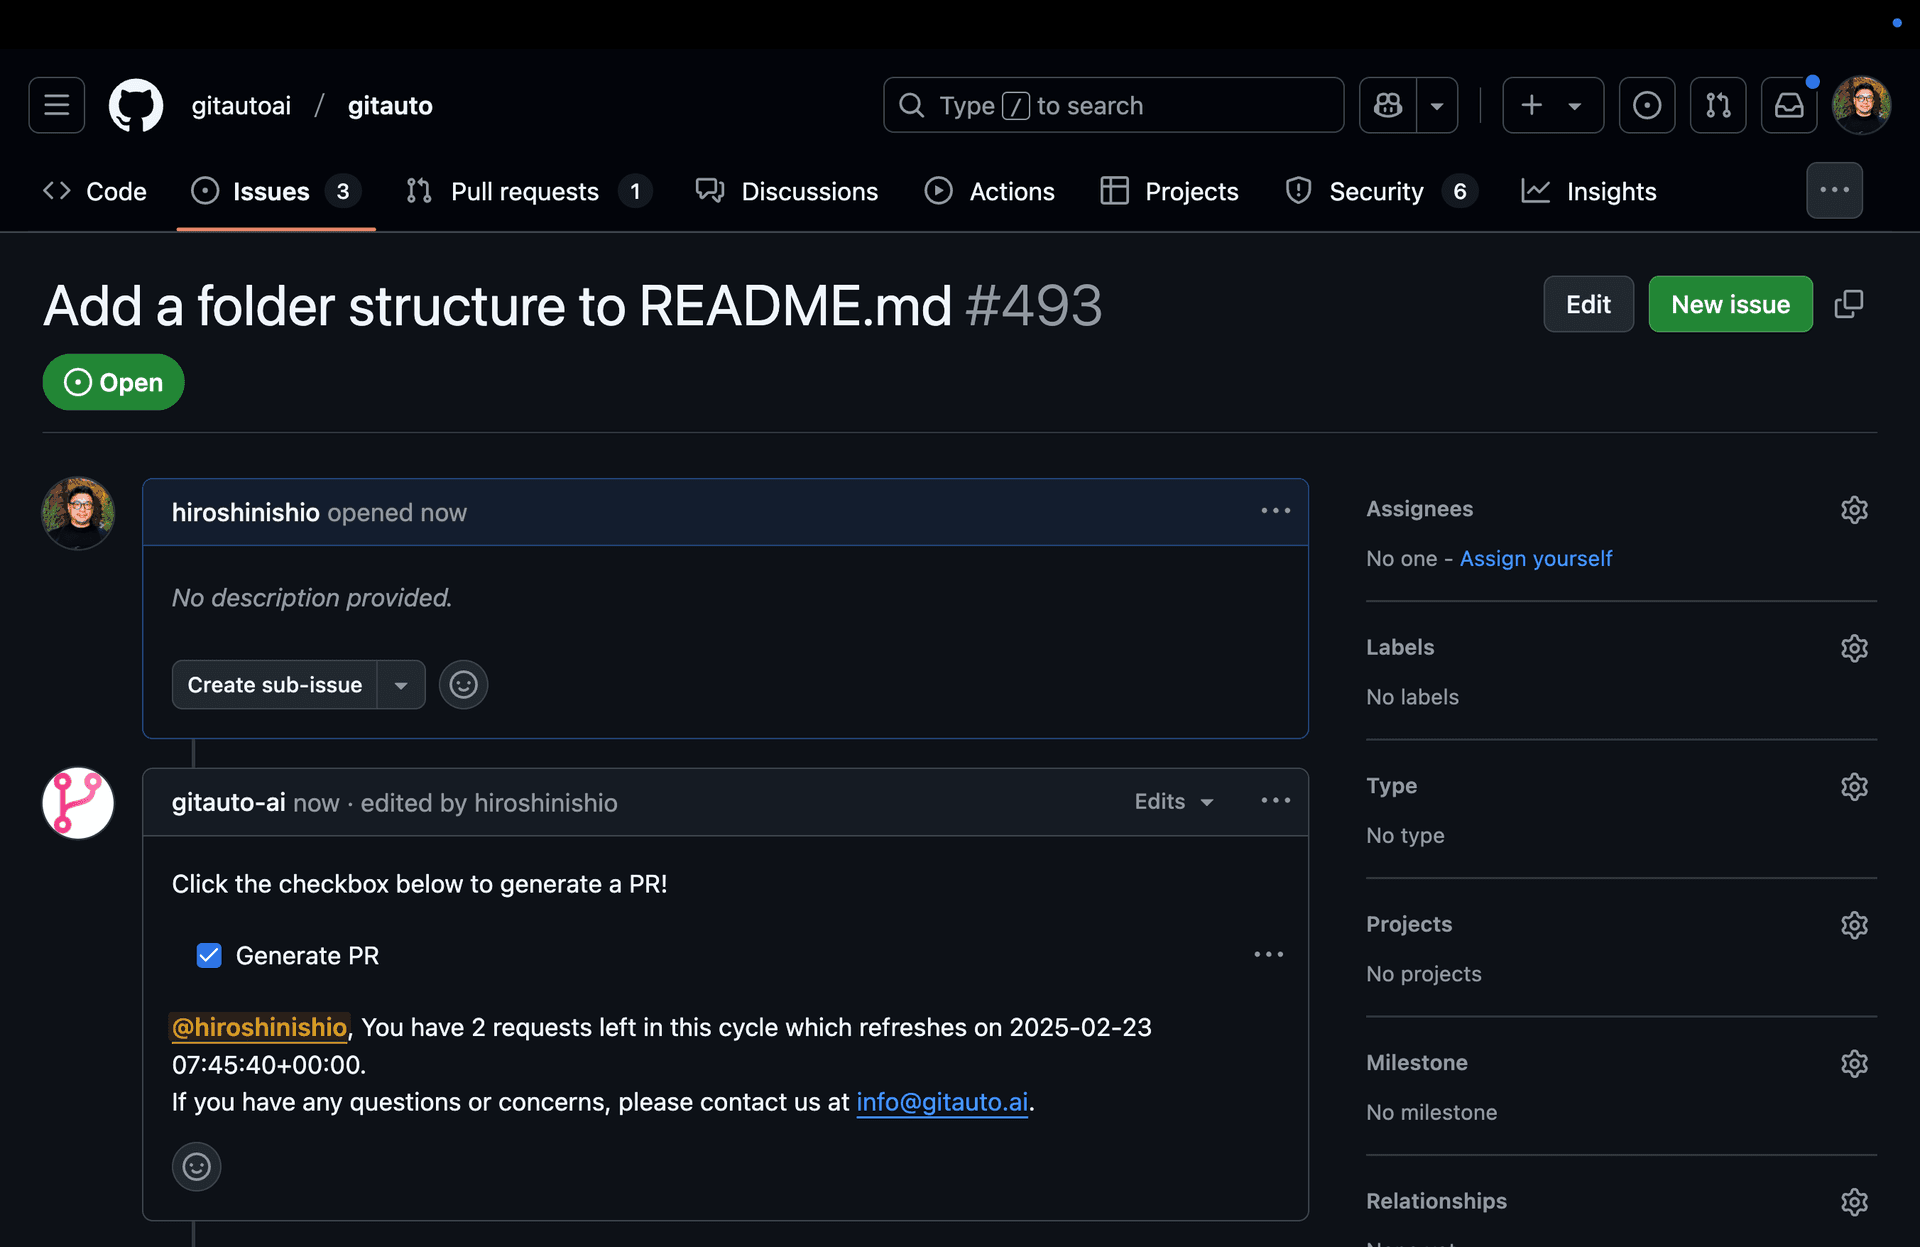This screenshot has height=1247, width=1920.
Task: Switch to the Pull requests tab
Action: coord(524,191)
